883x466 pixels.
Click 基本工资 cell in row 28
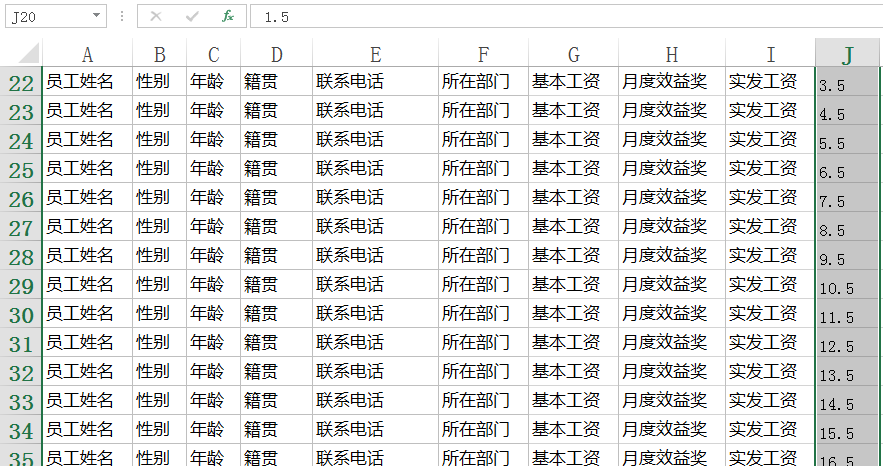click(574, 256)
